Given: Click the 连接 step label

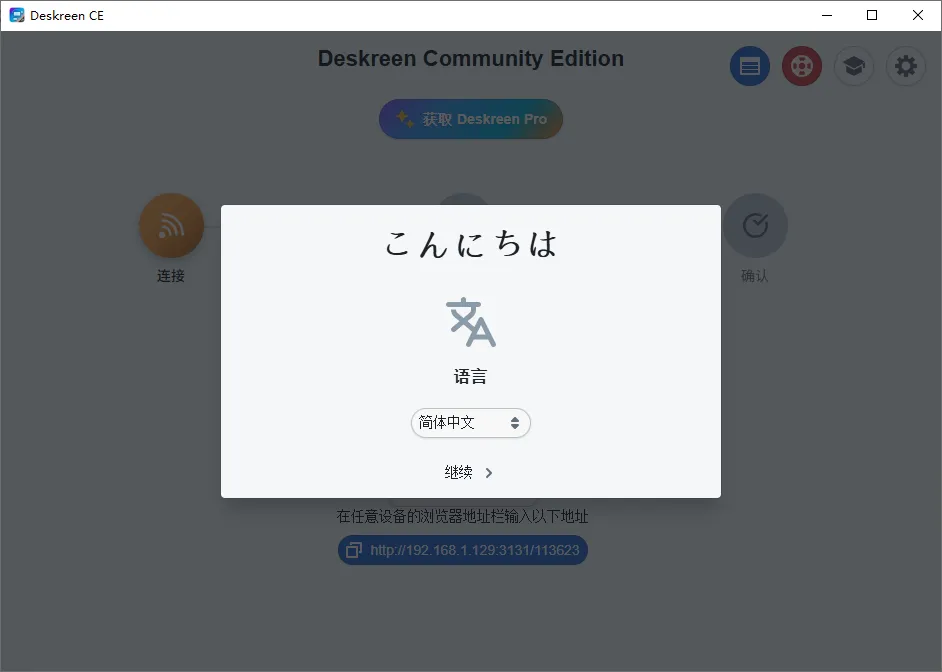Looking at the screenshot, I should click(171, 276).
